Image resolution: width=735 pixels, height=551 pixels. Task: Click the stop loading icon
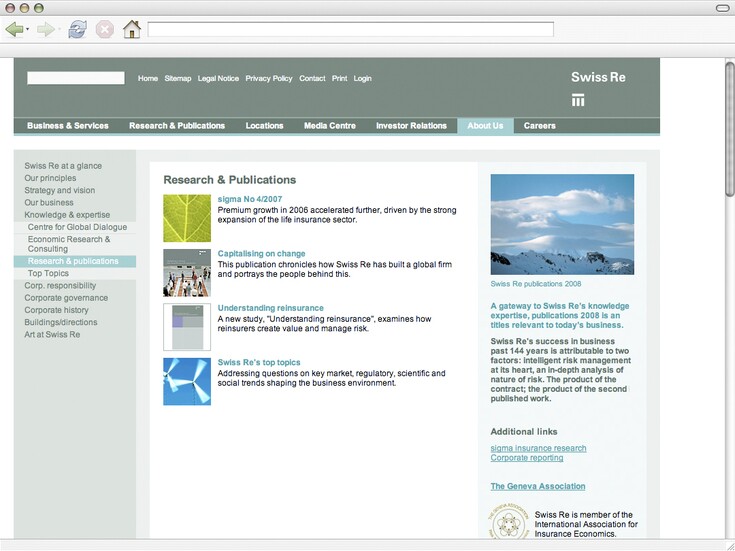tap(105, 30)
